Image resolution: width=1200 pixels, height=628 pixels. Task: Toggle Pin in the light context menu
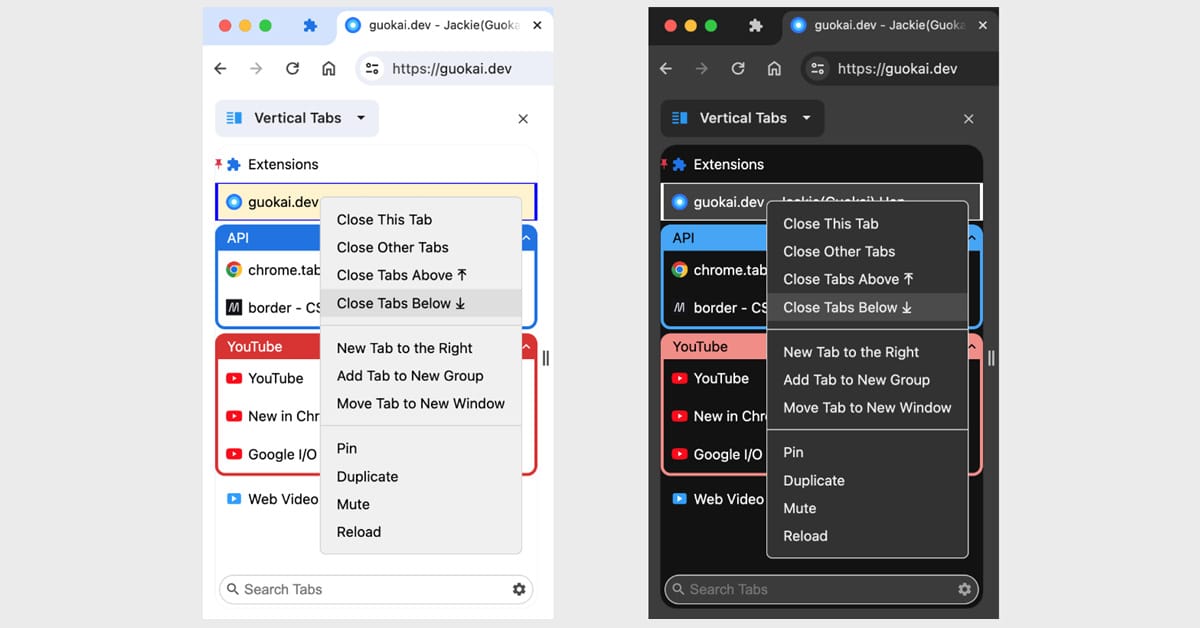coord(347,448)
